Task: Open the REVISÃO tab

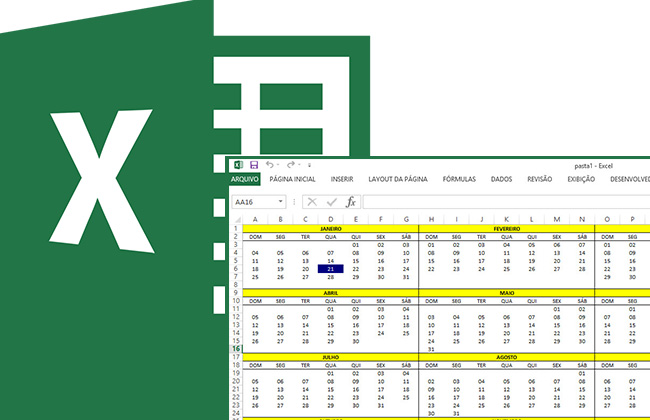Action: [540, 179]
